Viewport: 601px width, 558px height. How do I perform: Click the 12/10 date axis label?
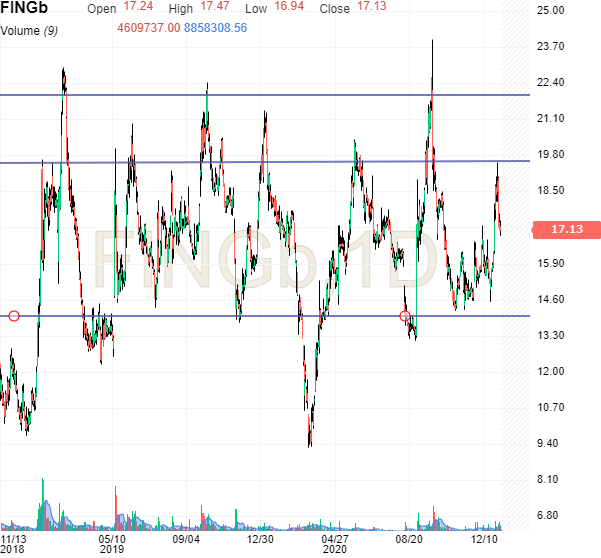[x=486, y=536]
